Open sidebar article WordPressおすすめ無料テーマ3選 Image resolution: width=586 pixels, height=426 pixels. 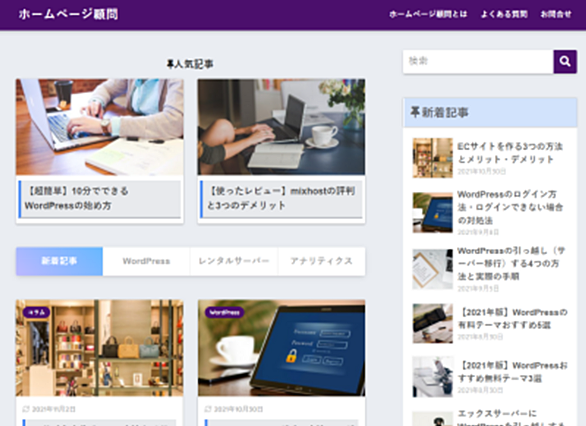tap(512, 371)
